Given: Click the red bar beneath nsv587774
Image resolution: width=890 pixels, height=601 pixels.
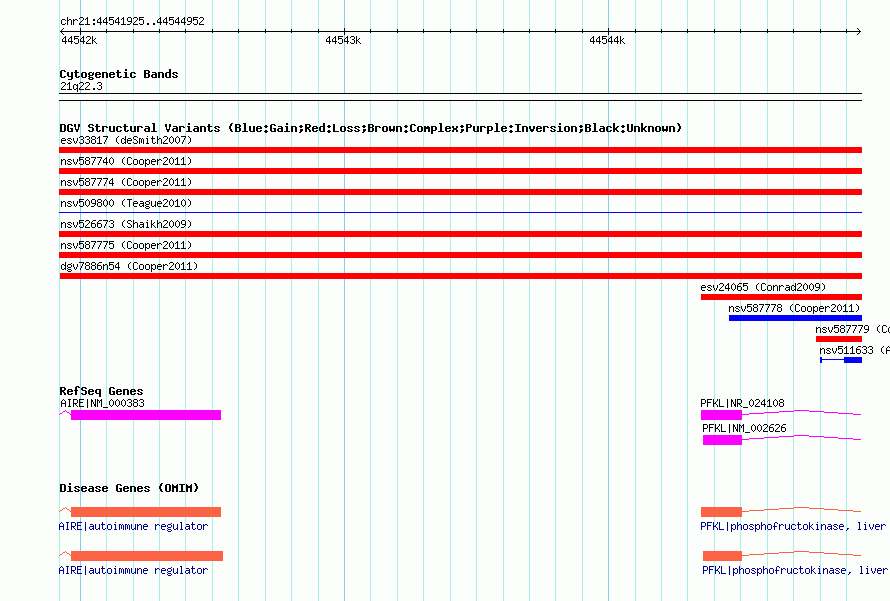Looking at the screenshot, I should pos(460,192).
